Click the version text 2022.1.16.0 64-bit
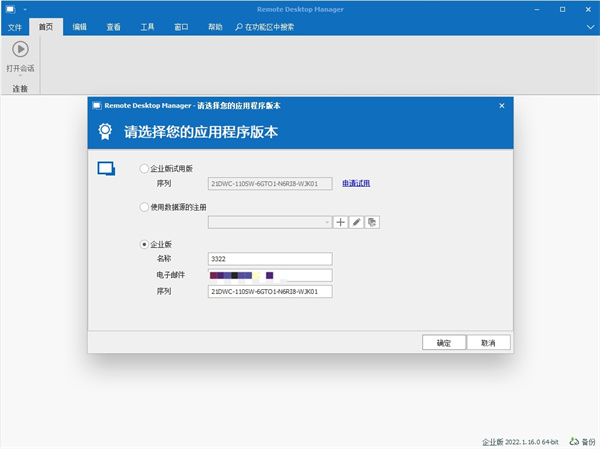Viewport: 600px width, 449px height. [532, 442]
